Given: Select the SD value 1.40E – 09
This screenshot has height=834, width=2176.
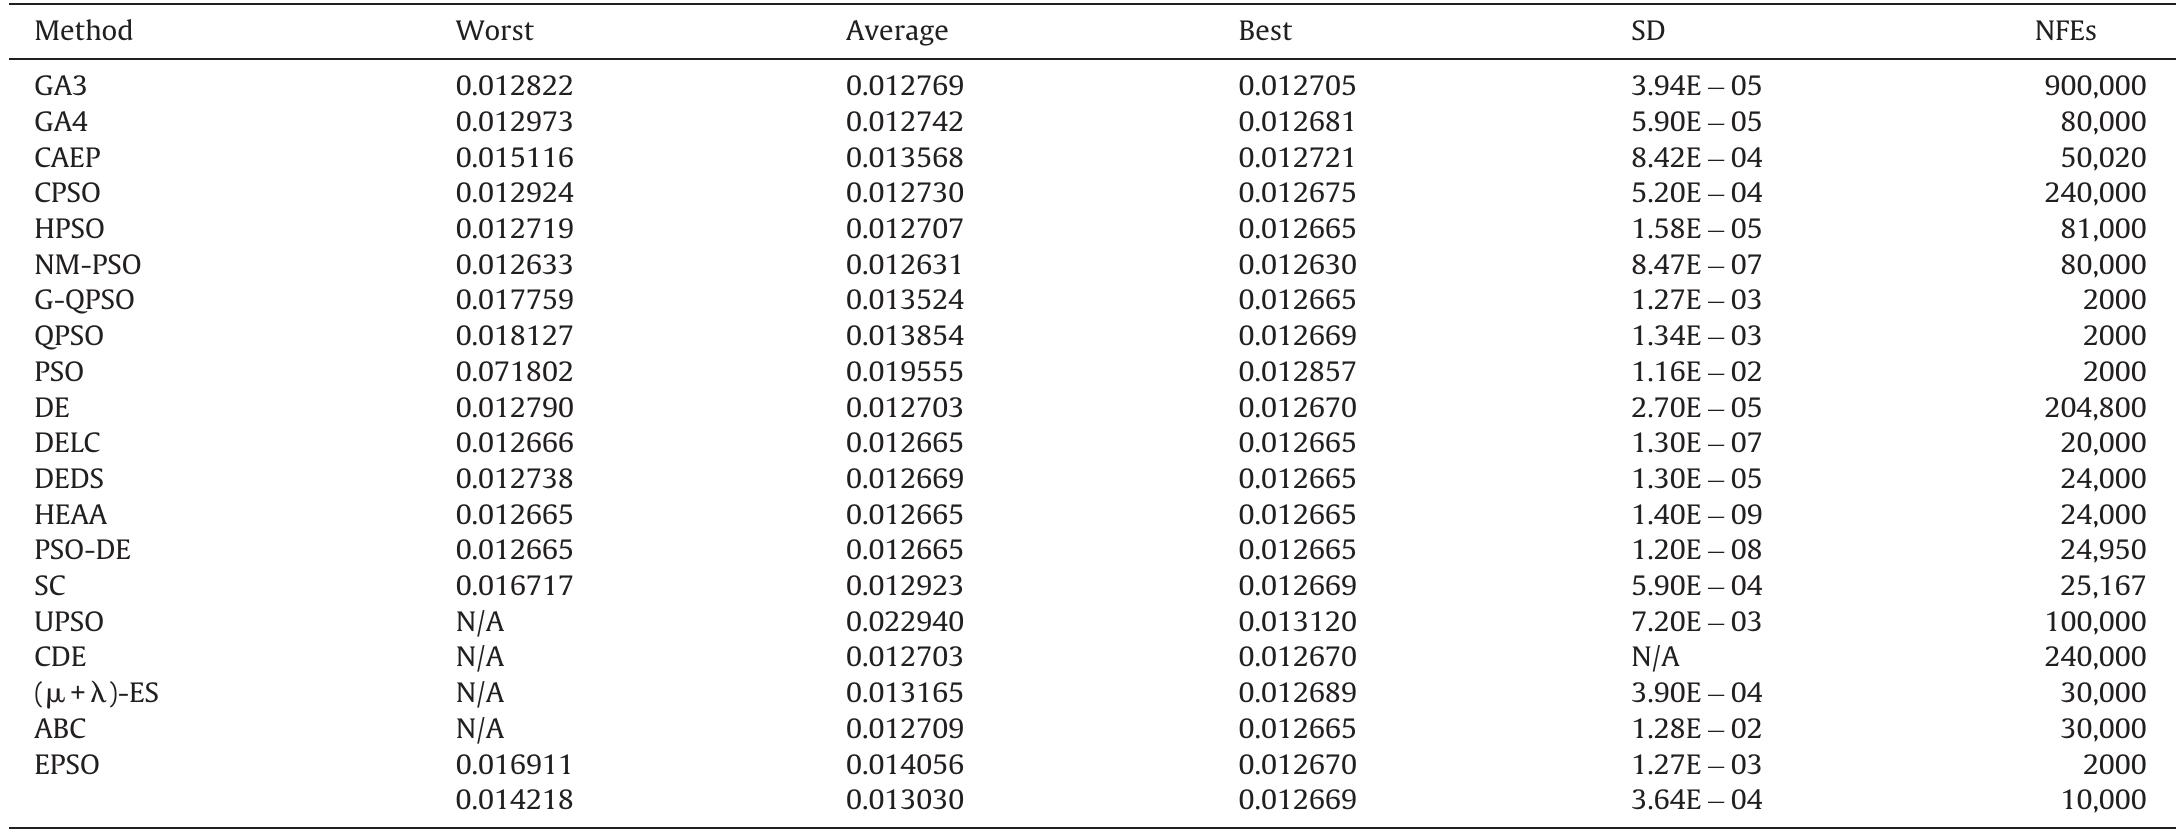Looking at the screenshot, I should click(1696, 515).
